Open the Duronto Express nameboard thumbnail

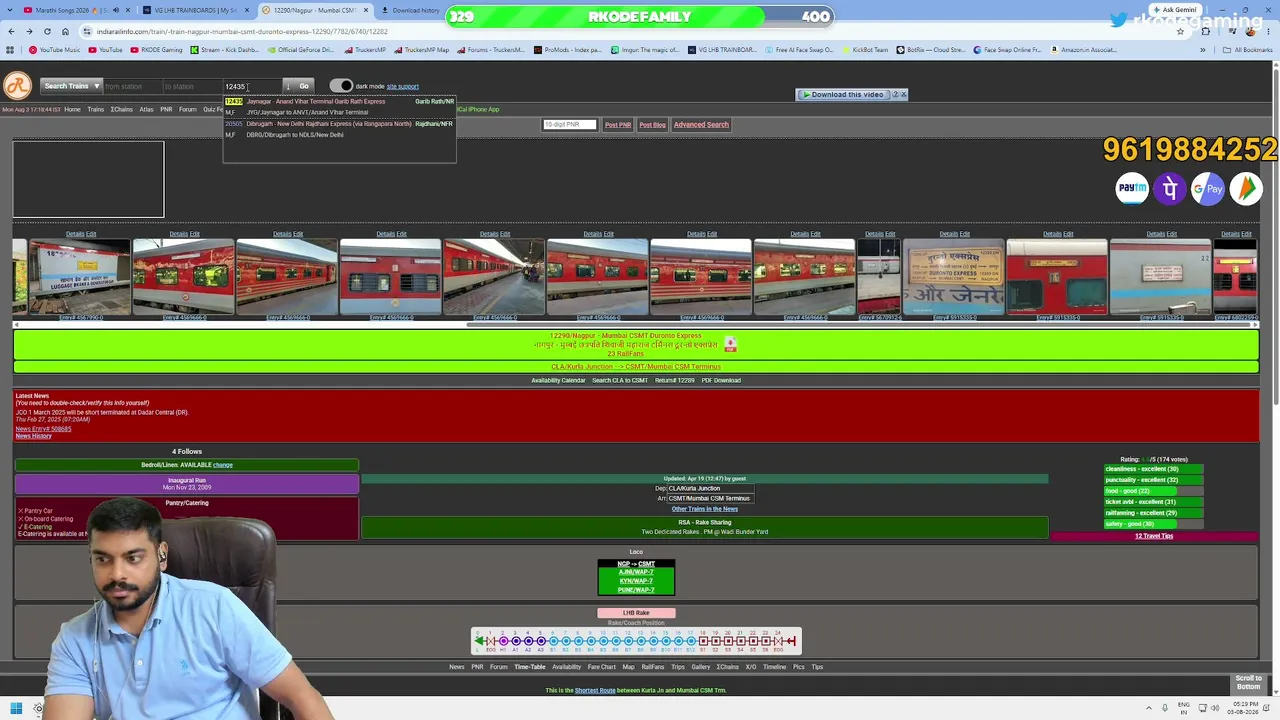pos(954,277)
